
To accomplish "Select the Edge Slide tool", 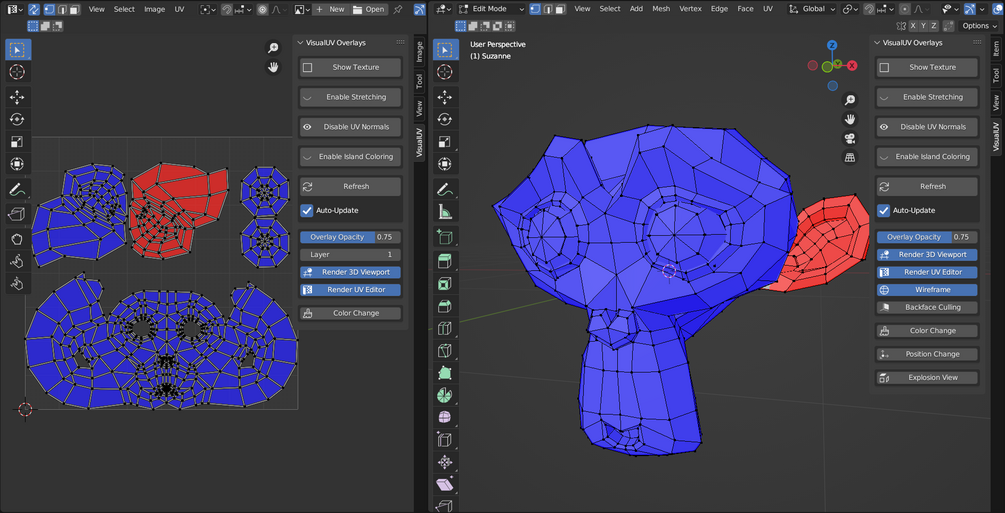I will [x=445, y=440].
